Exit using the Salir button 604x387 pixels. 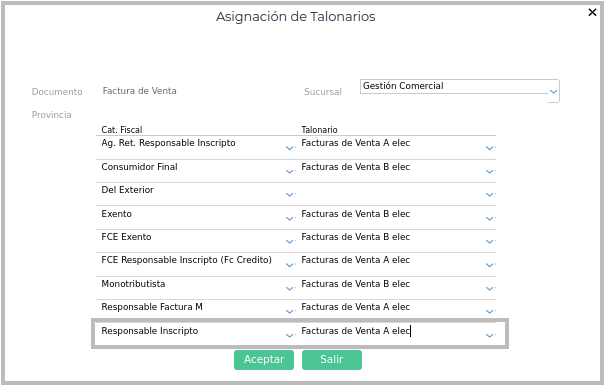pyautogui.click(x=332, y=360)
